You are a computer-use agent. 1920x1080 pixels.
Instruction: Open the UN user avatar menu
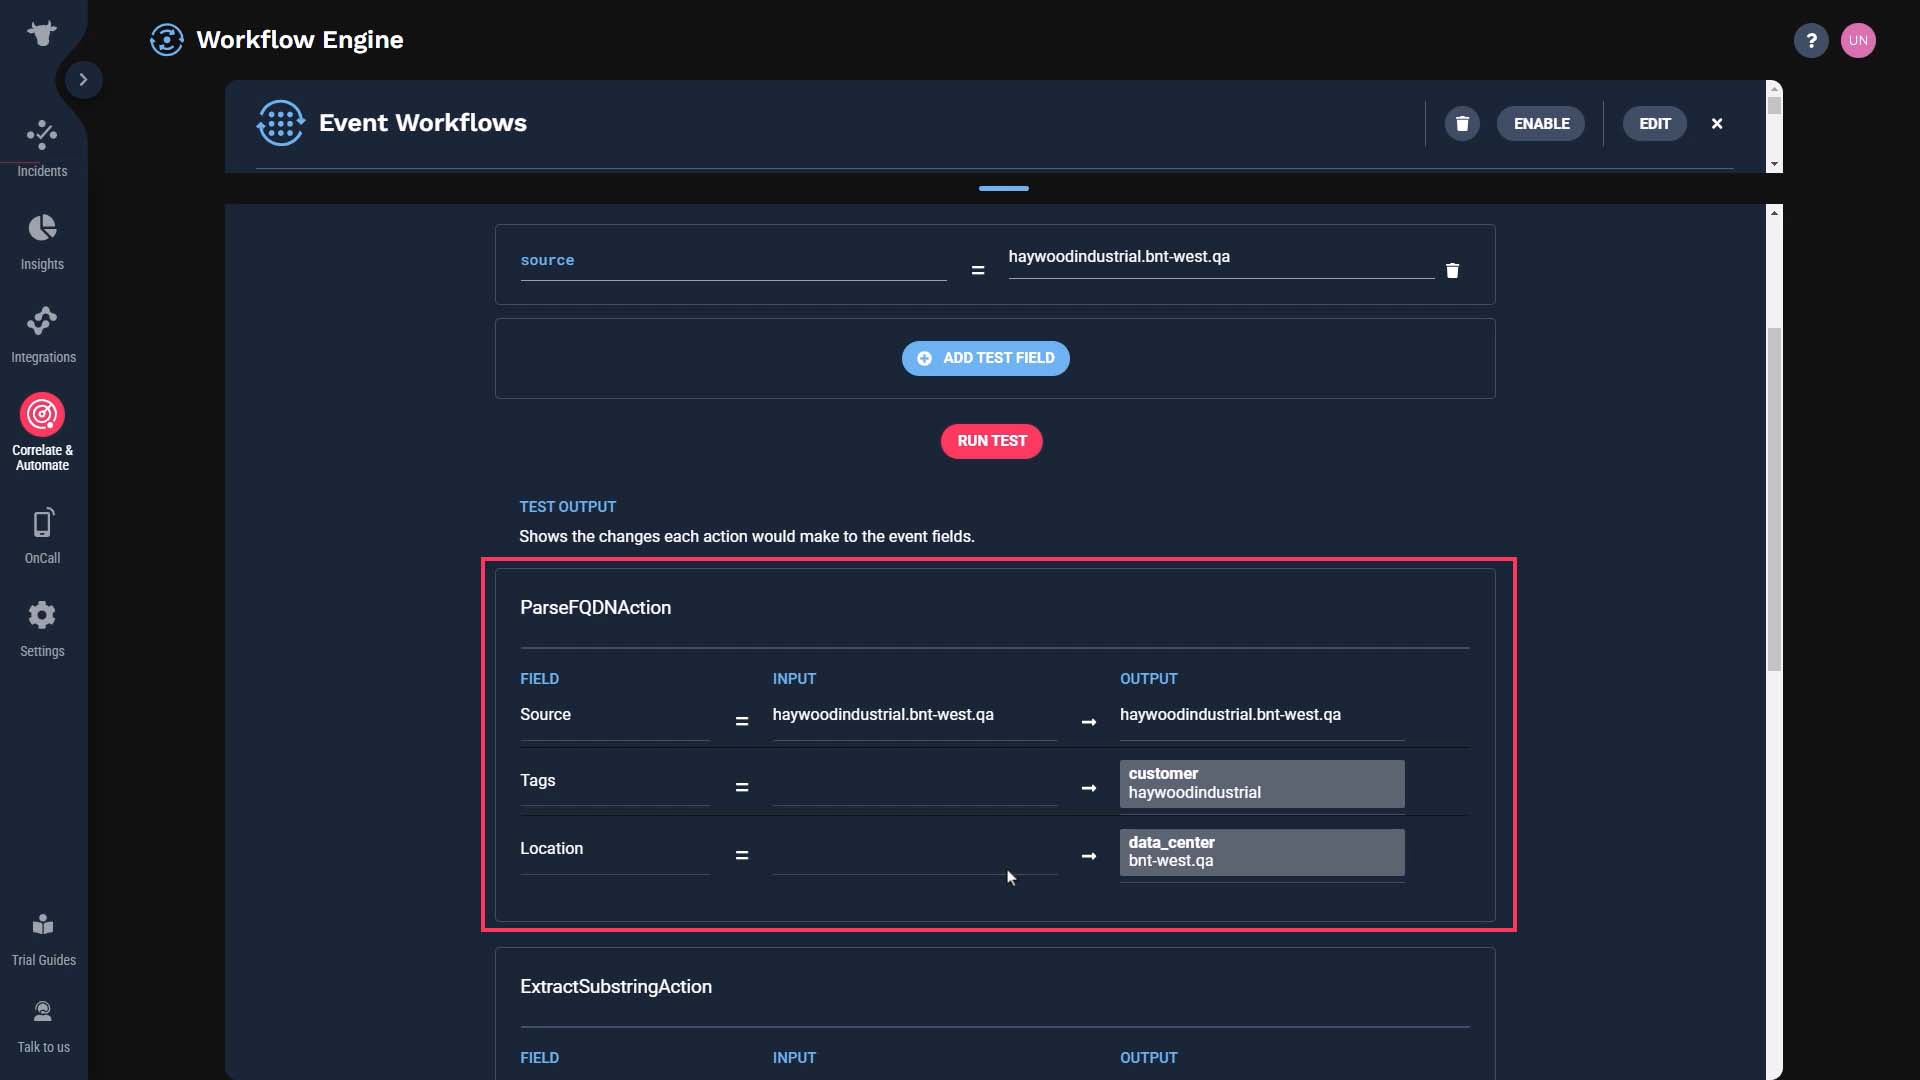[1858, 40]
